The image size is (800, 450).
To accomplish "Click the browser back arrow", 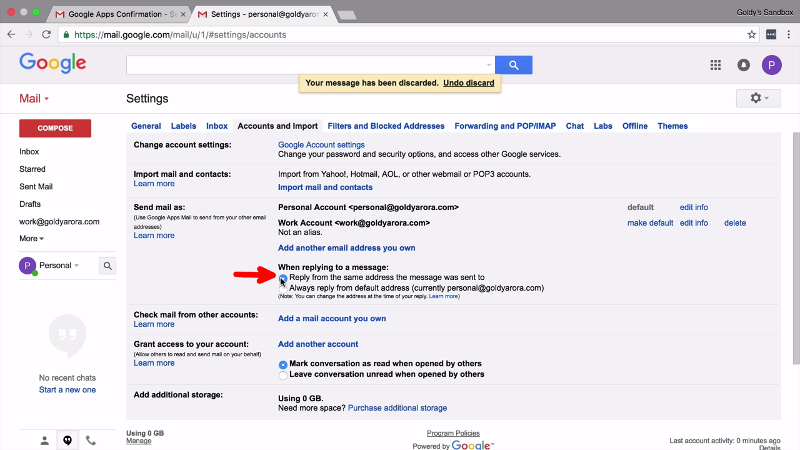I will (11, 35).
